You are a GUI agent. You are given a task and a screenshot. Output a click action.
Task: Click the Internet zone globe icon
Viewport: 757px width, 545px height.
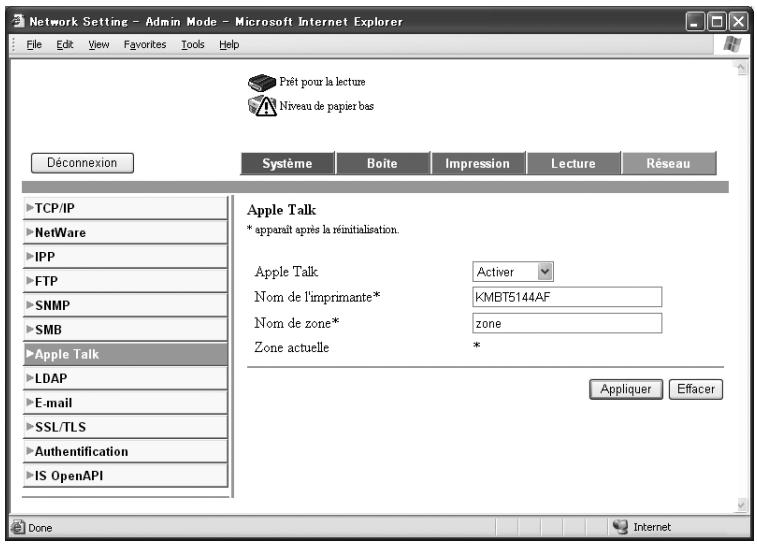pos(620,527)
